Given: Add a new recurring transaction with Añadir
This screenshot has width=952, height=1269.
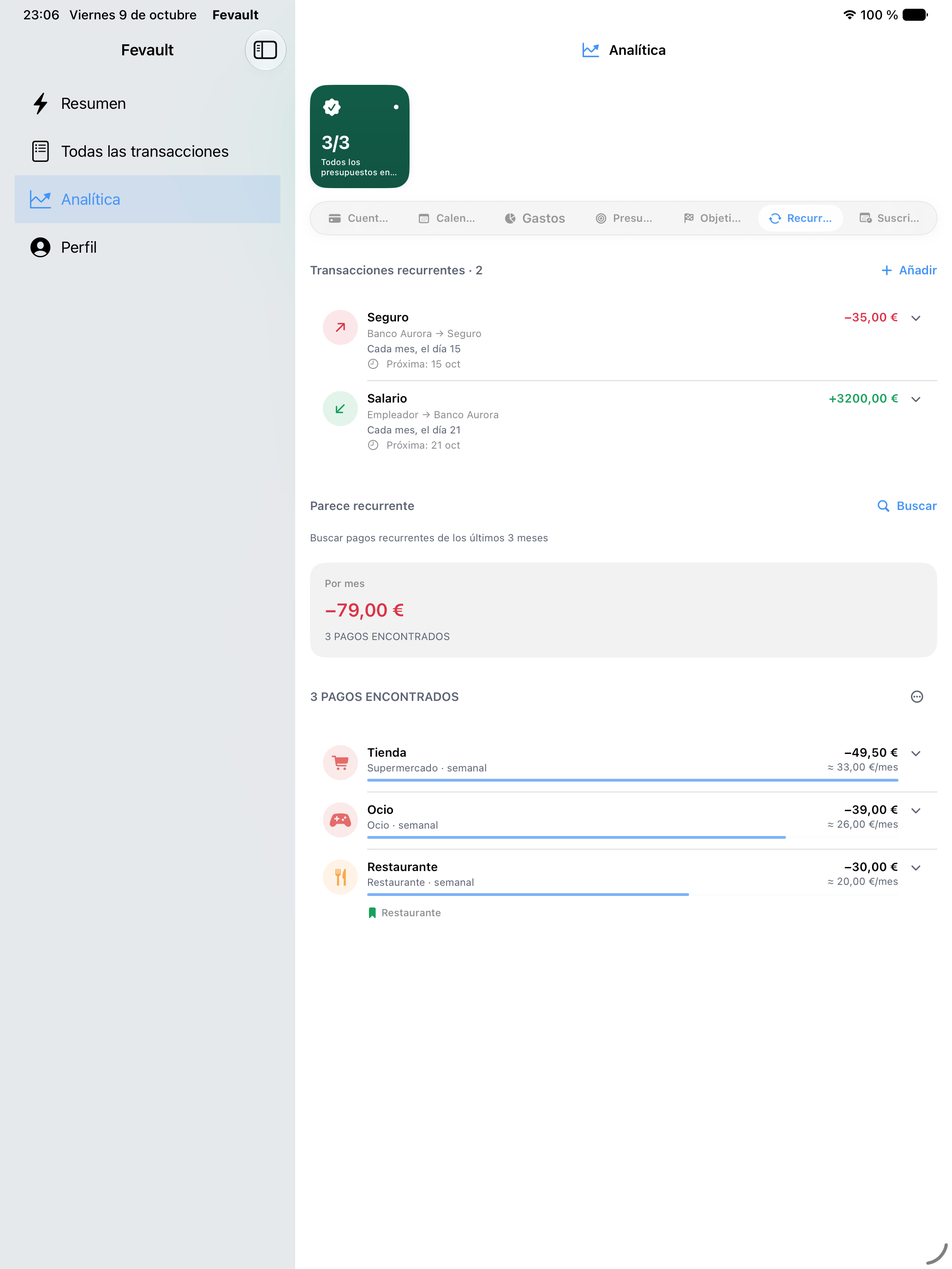Looking at the screenshot, I should [909, 270].
